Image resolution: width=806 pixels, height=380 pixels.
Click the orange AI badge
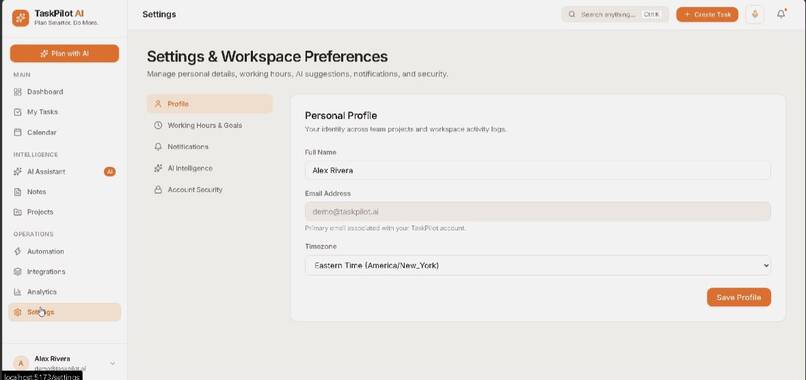(109, 172)
